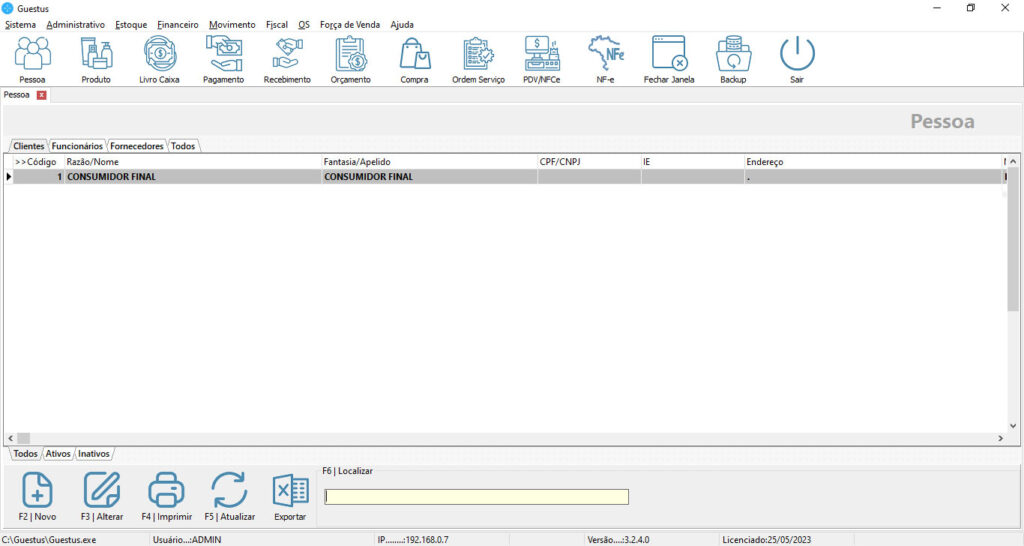Show only Inativos records tab
This screenshot has height=546, width=1024.
click(x=94, y=454)
